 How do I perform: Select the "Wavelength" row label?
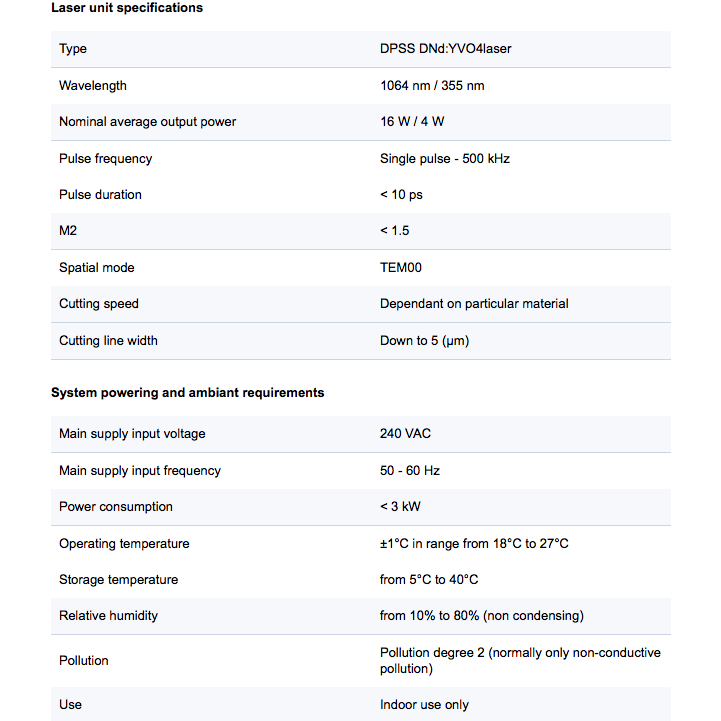click(93, 86)
